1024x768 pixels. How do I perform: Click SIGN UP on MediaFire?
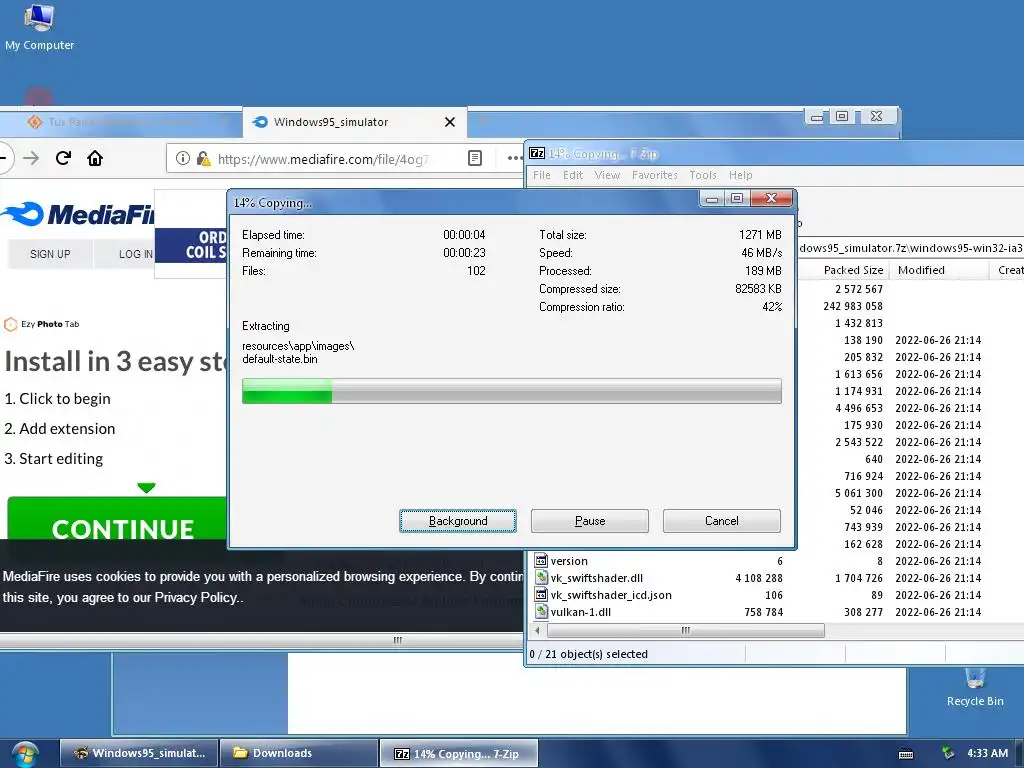click(x=50, y=254)
